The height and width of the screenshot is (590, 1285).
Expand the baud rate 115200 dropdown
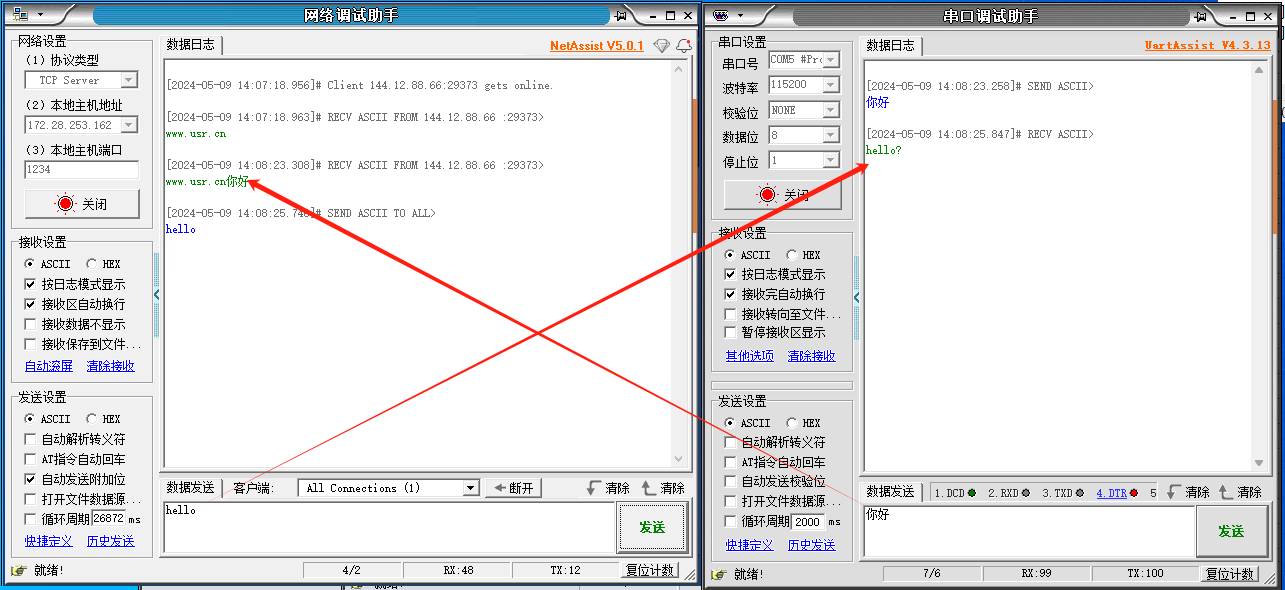(830, 85)
